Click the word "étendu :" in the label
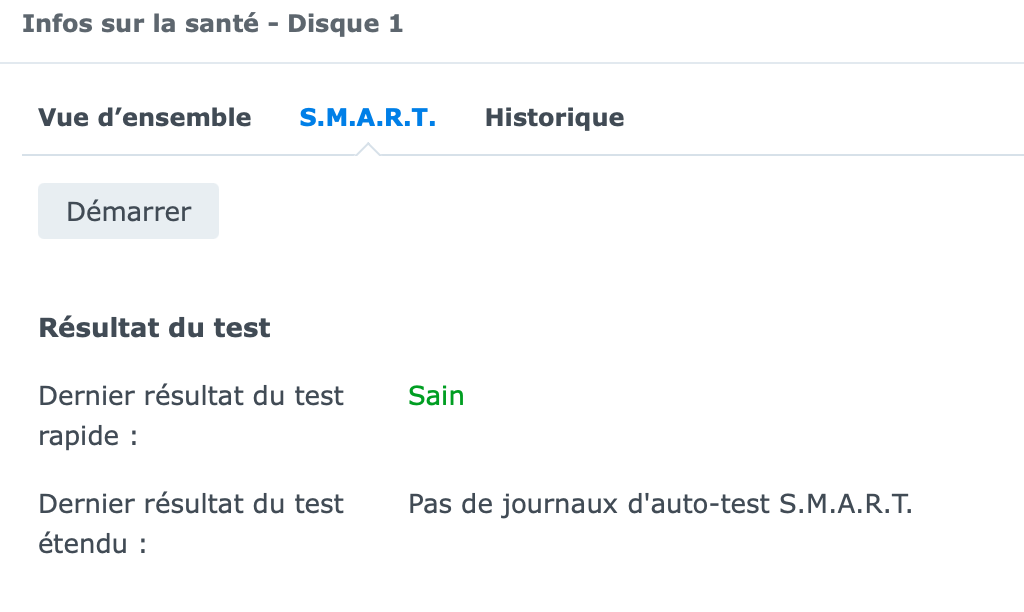This screenshot has width=1024, height=612. (92, 546)
